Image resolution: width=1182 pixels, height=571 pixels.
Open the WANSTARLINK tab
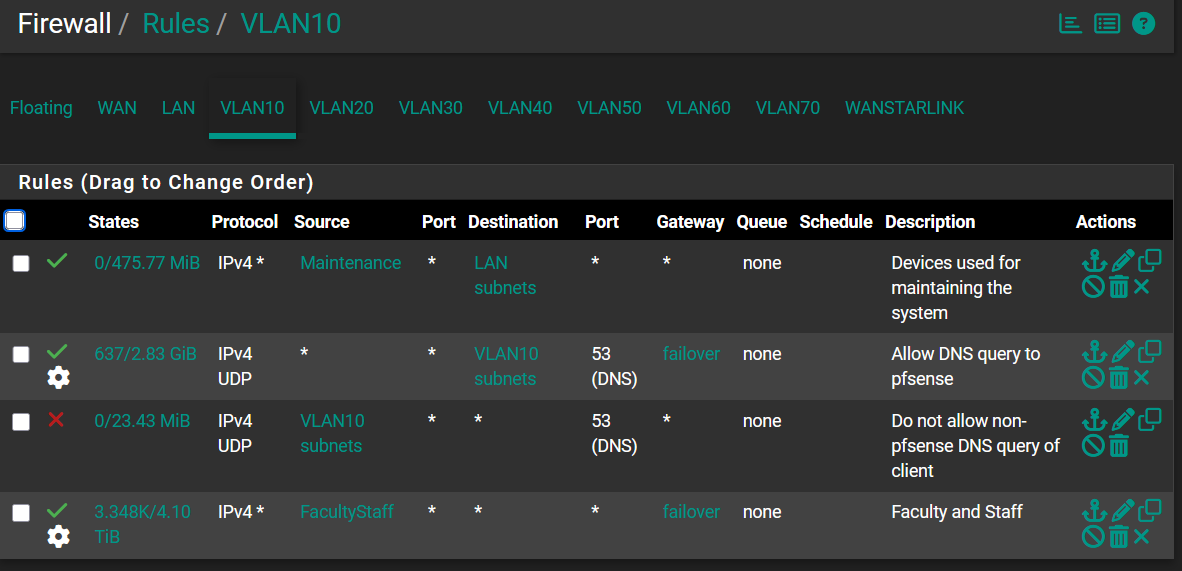tap(905, 108)
